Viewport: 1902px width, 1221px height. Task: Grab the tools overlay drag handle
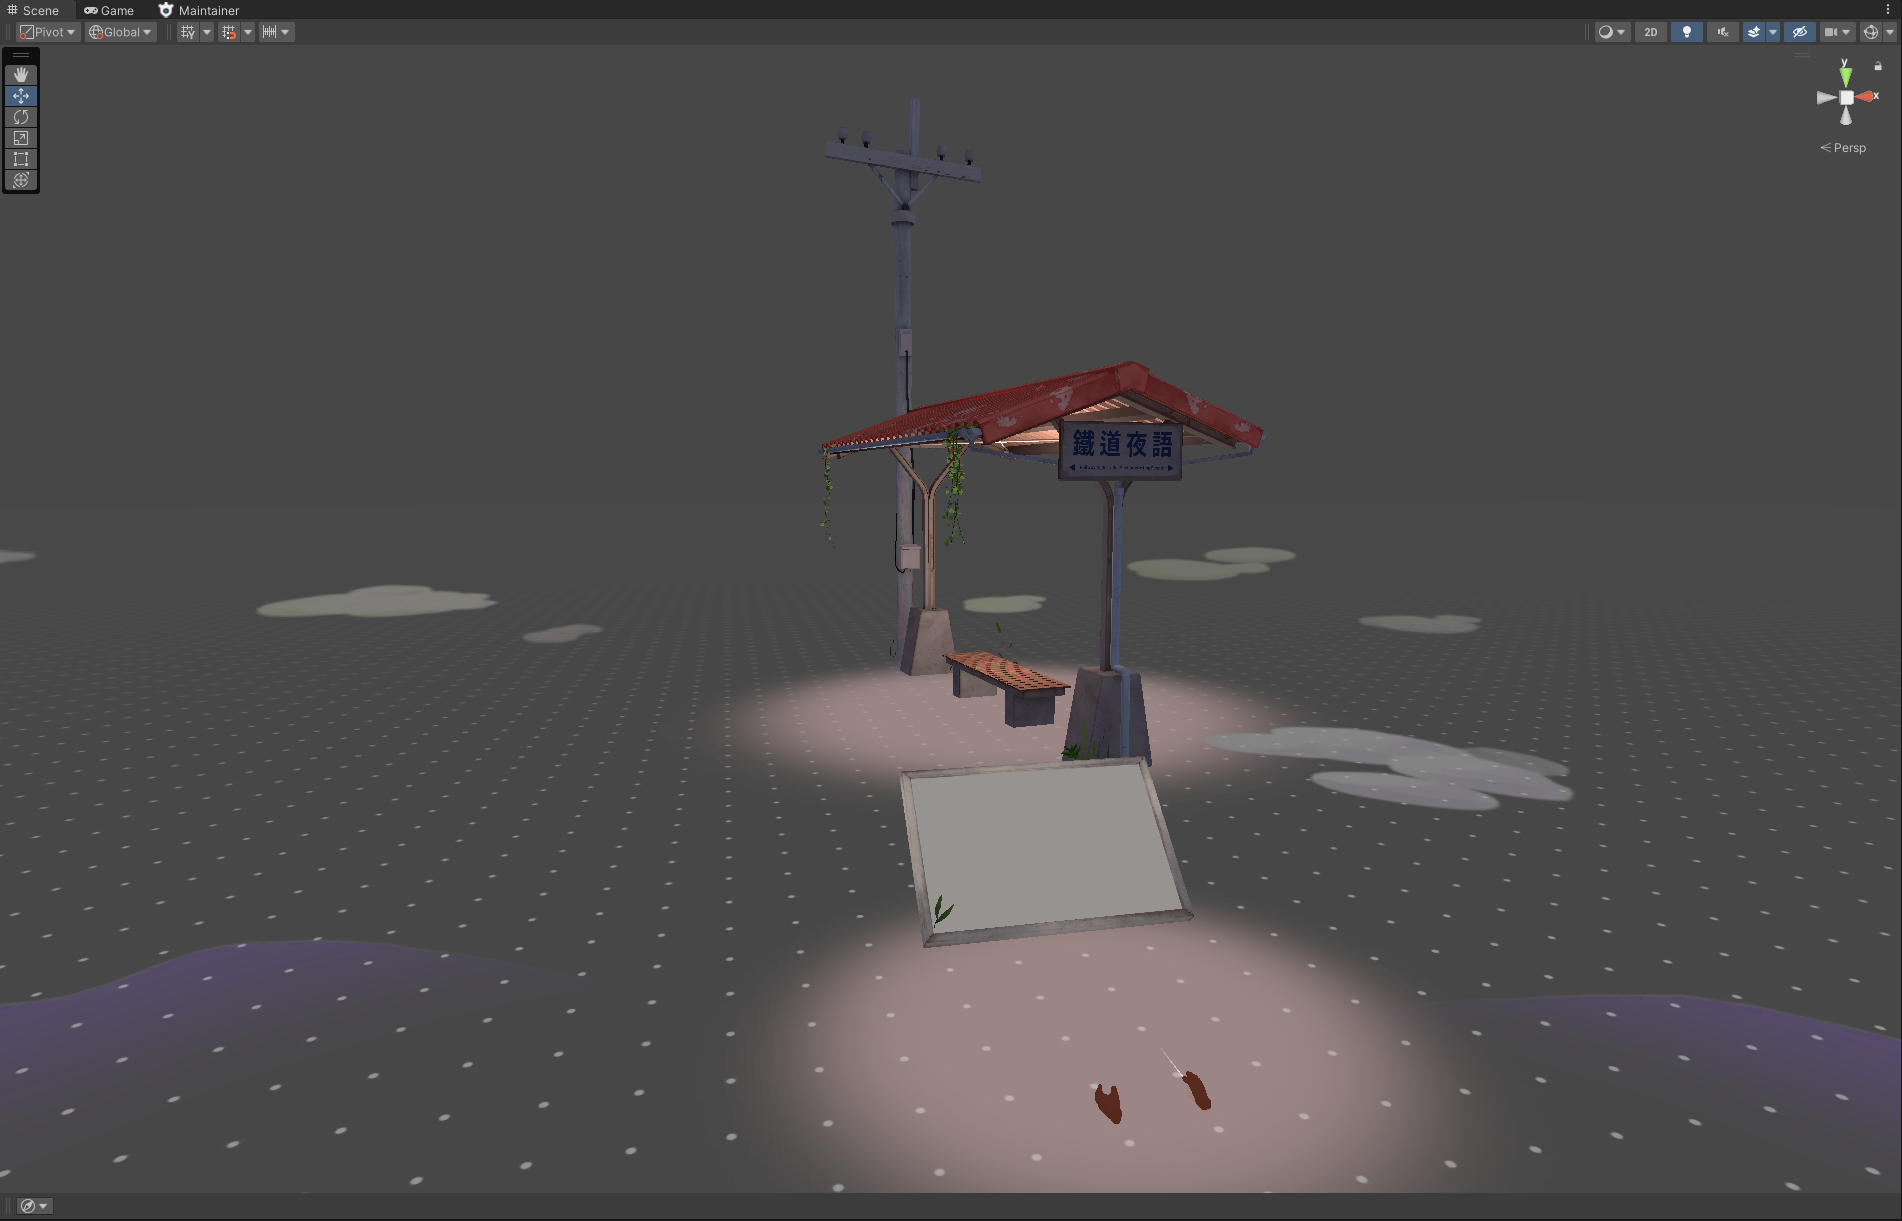tap(21, 56)
